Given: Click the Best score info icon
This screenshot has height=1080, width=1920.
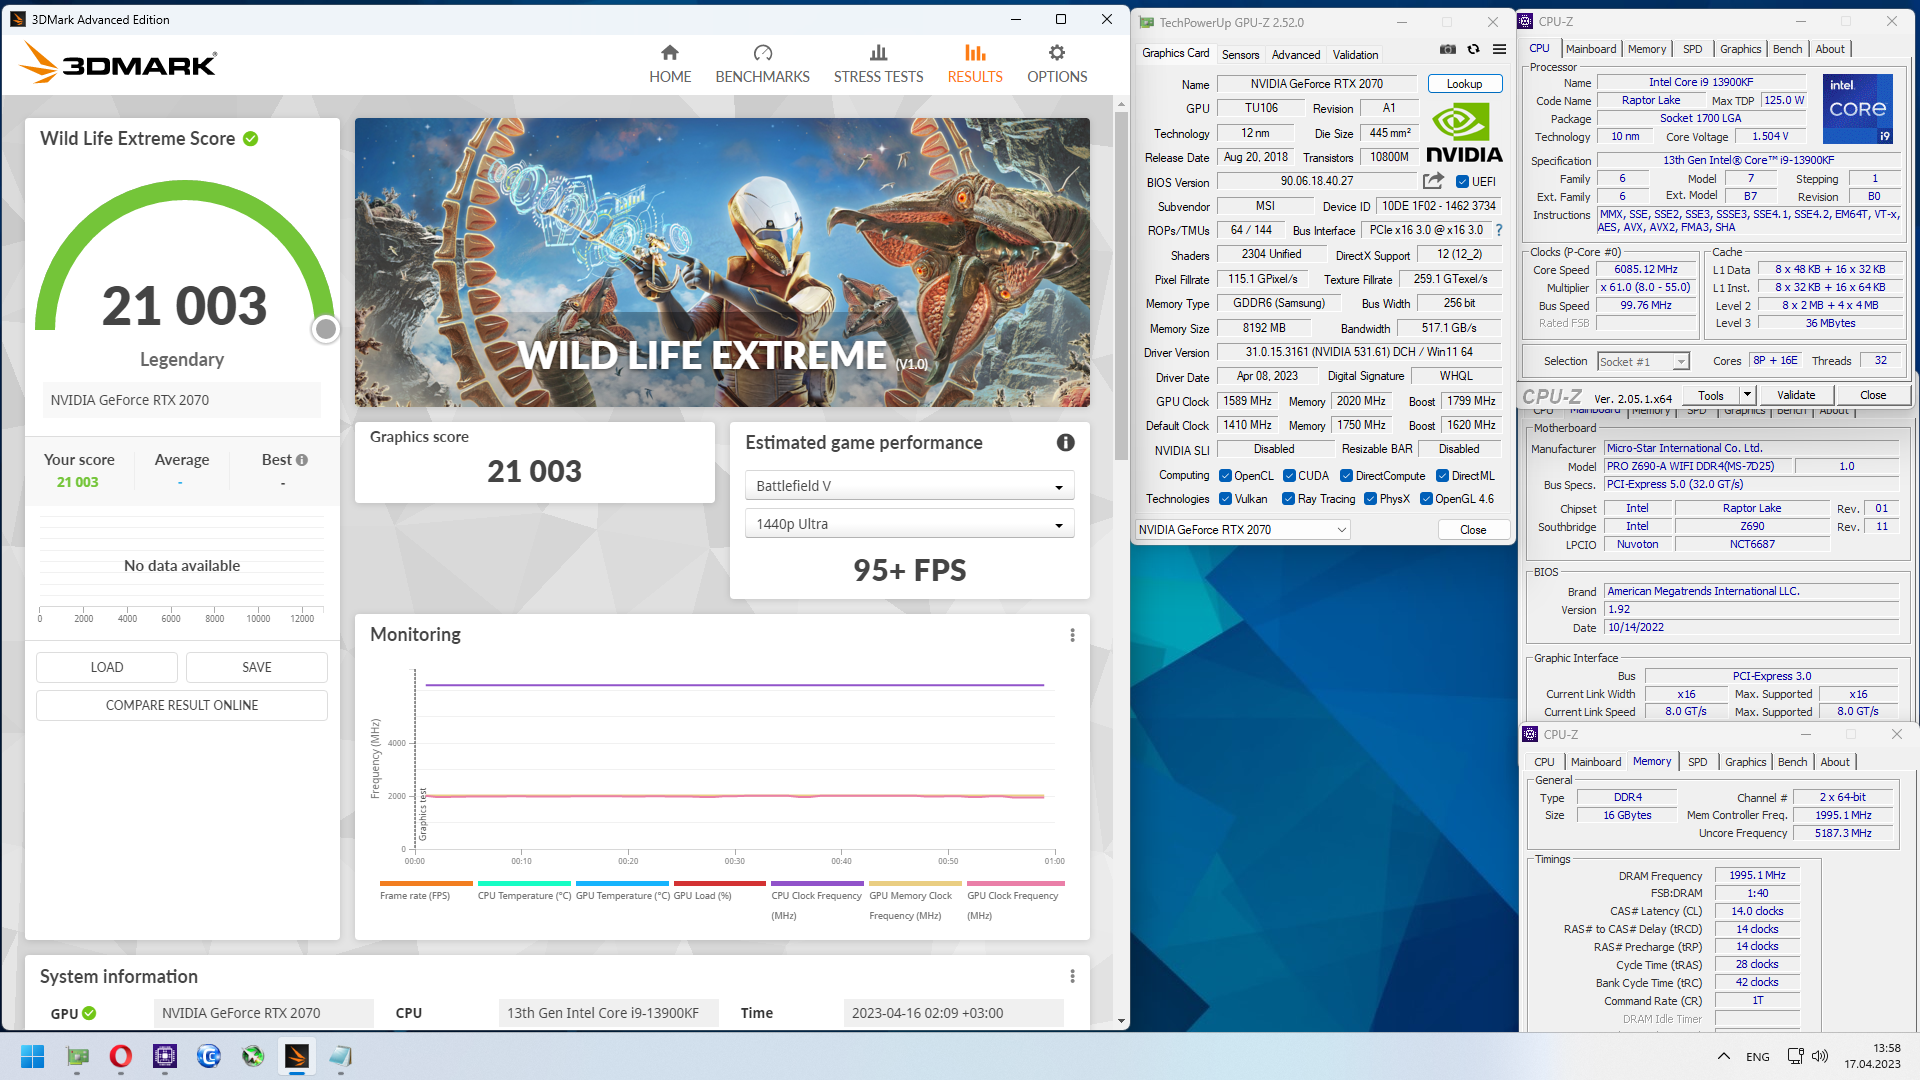Looking at the screenshot, I should [302, 460].
